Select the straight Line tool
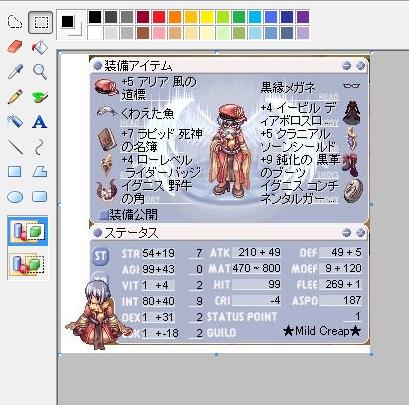409x405 pixels. point(15,147)
